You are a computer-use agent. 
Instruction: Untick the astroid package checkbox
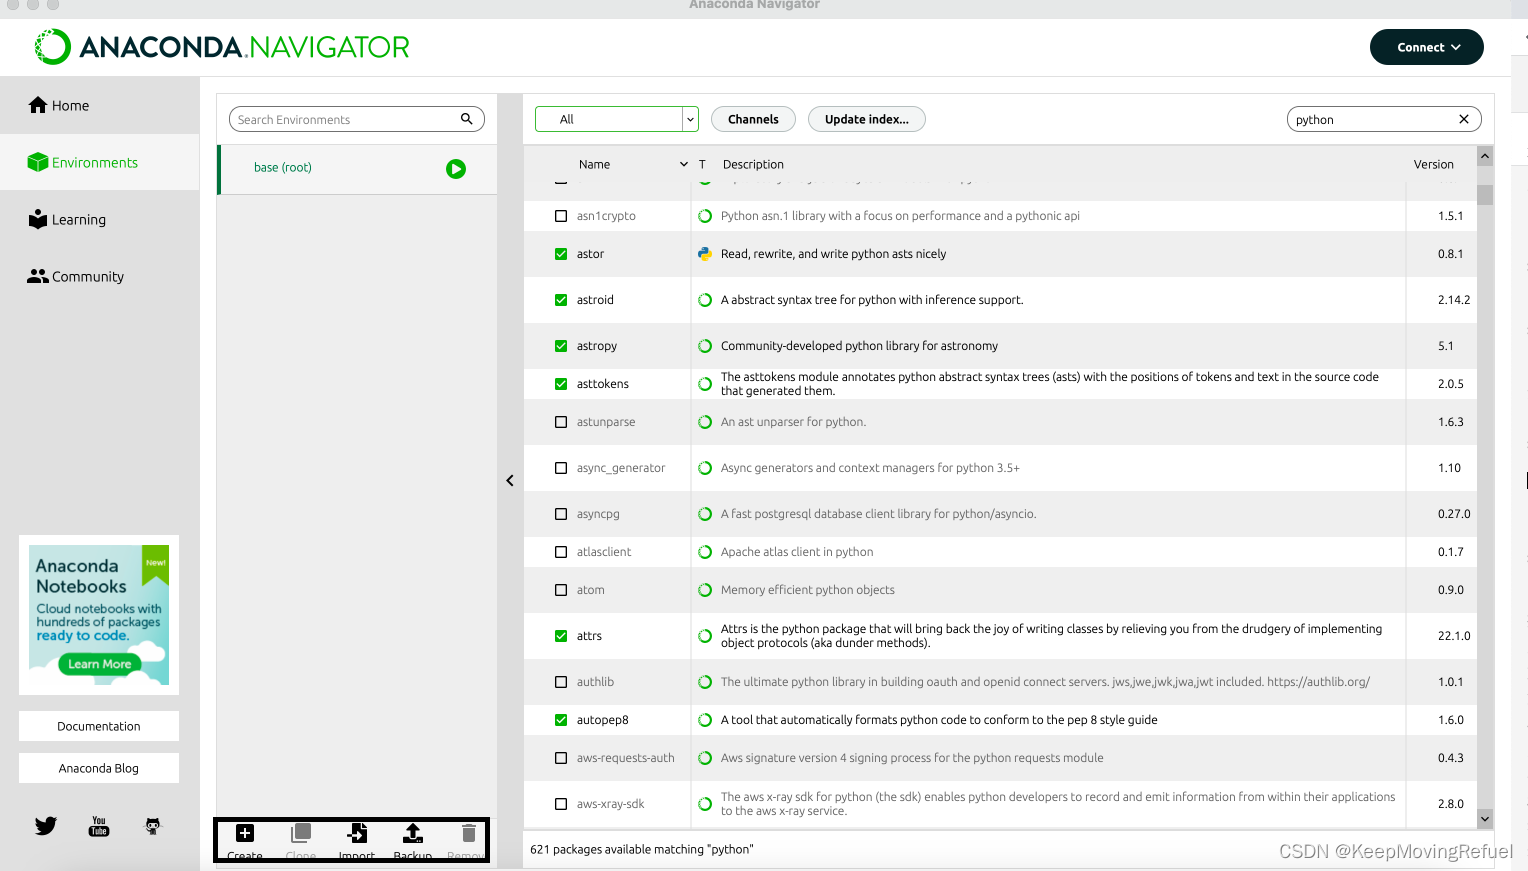(x=561, y=300)
